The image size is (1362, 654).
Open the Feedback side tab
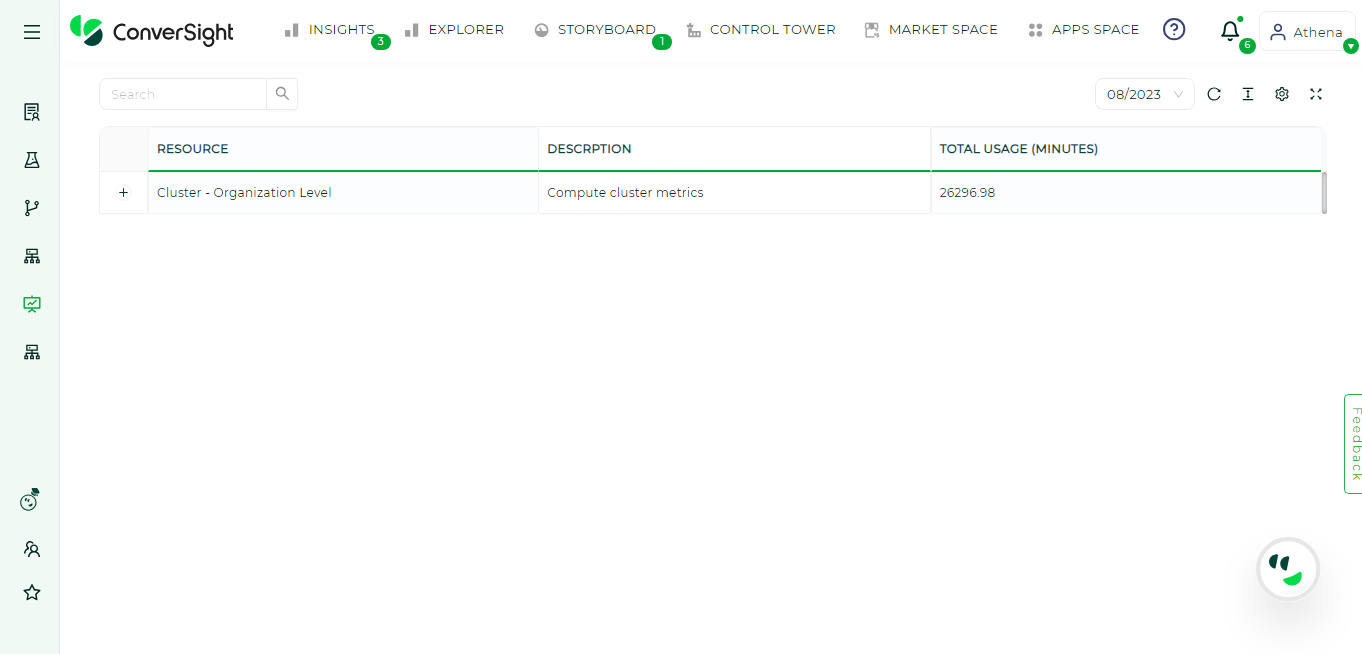click(1353, 443)
